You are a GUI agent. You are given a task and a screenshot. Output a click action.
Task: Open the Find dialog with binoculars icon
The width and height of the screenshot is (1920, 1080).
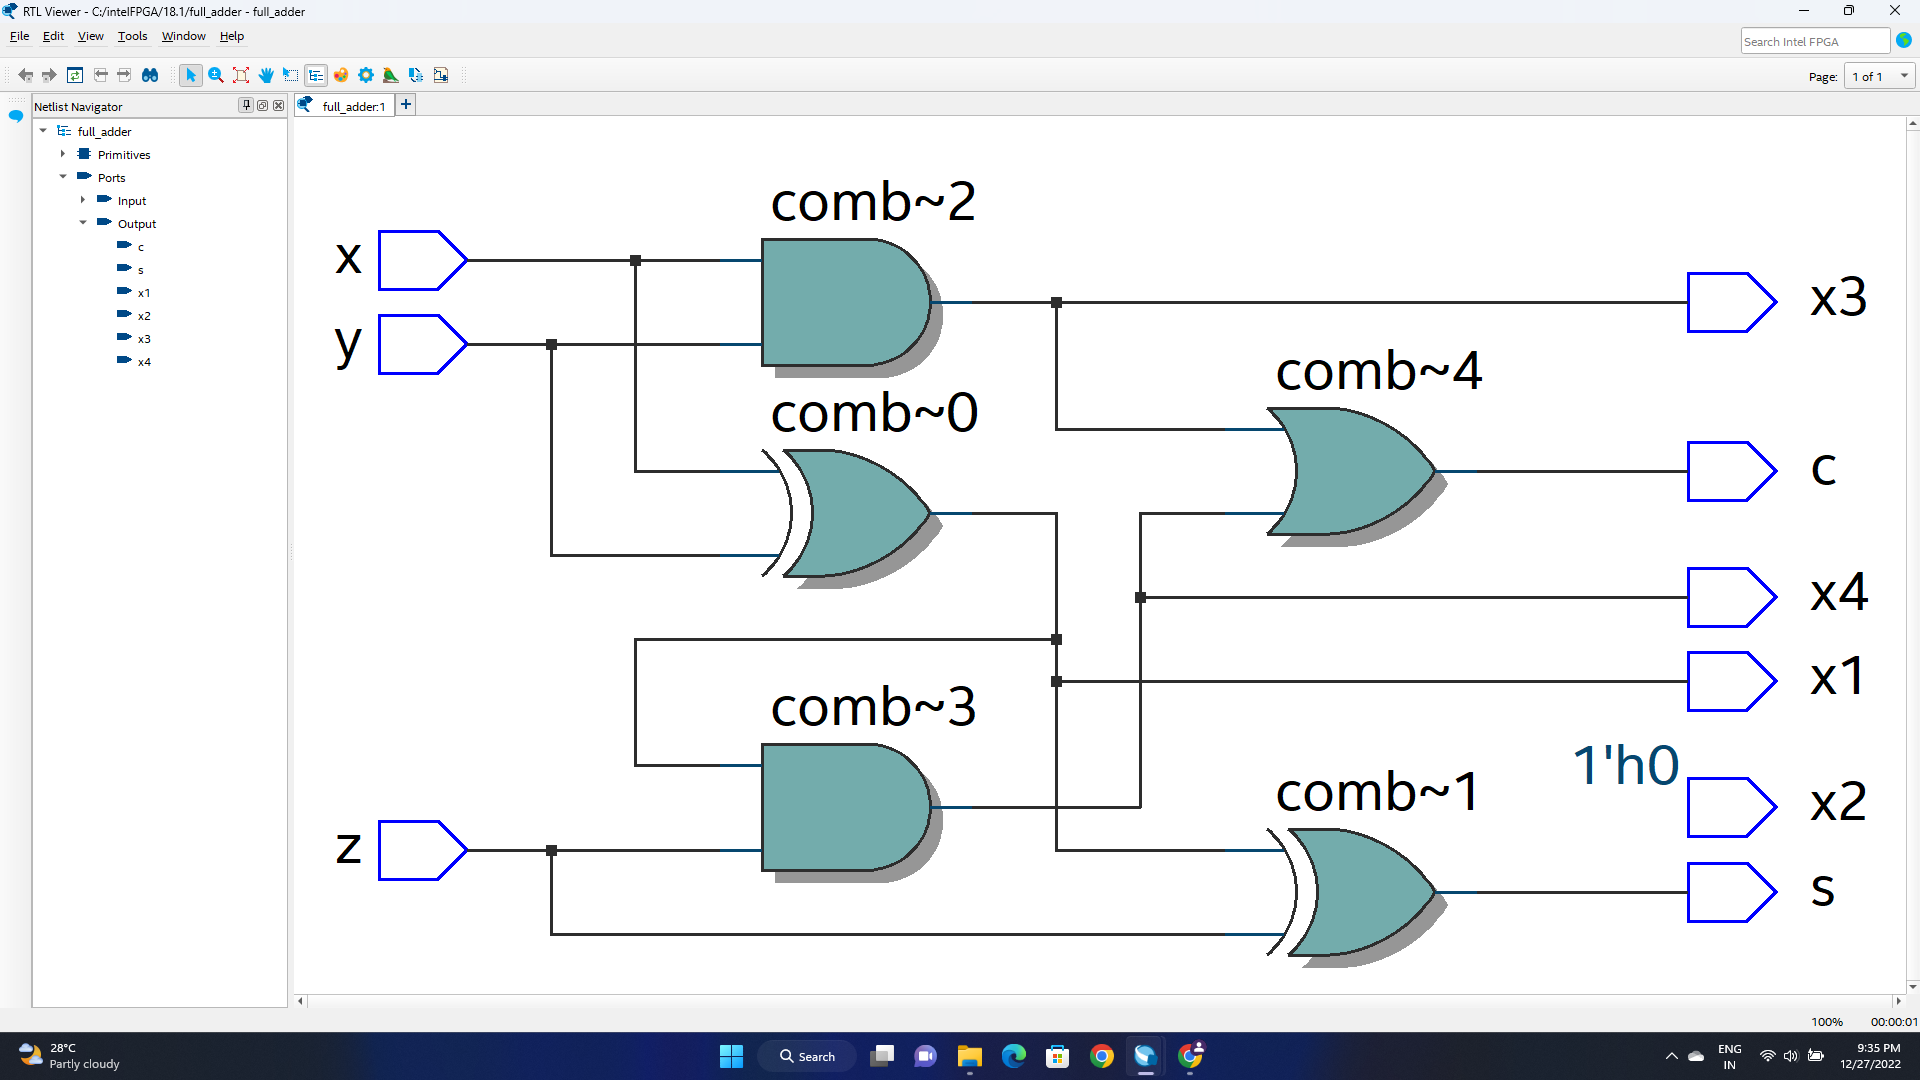tap(150, 75)
